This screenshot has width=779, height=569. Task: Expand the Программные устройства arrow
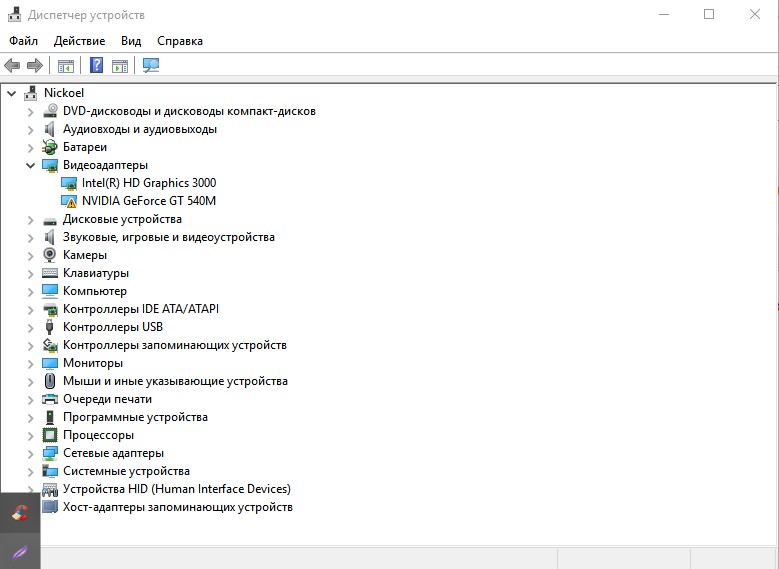[31, 418]
